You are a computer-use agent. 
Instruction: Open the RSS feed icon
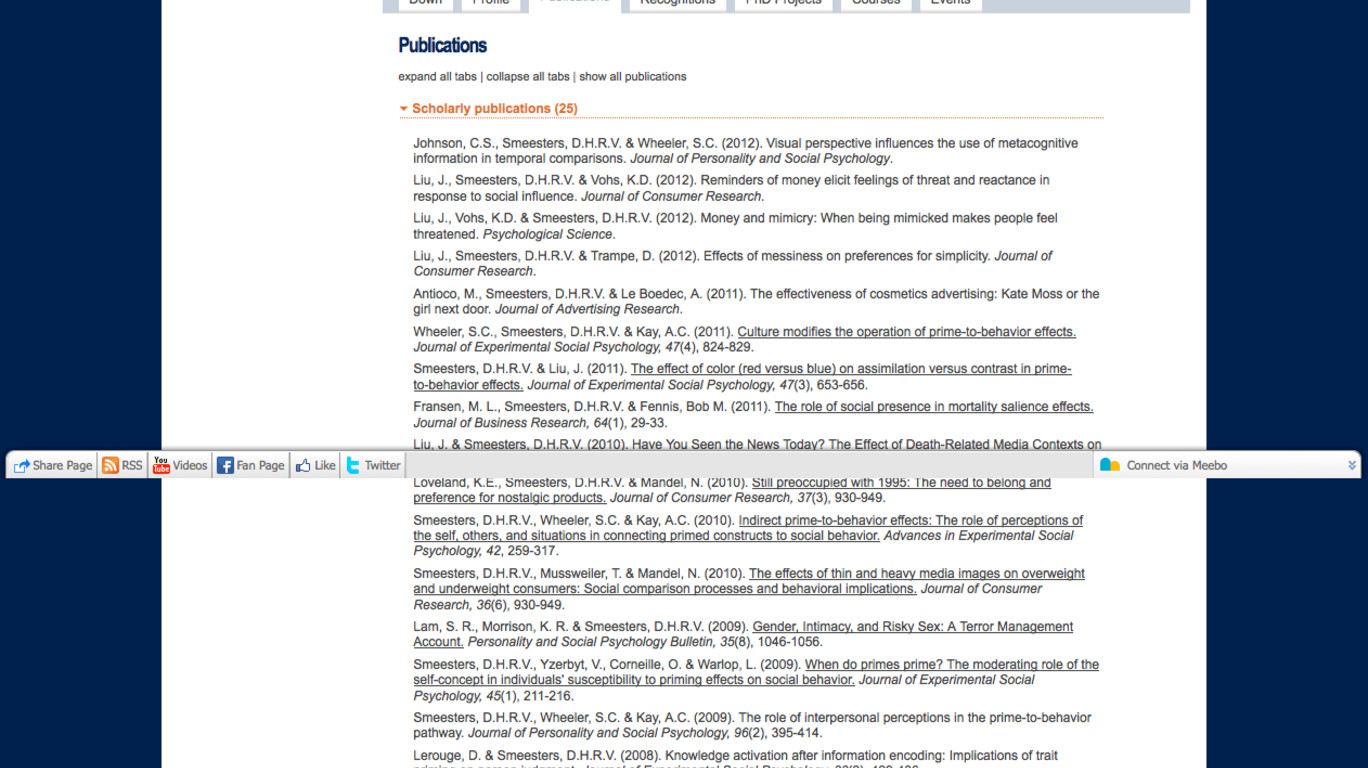[x=110, y=466]
